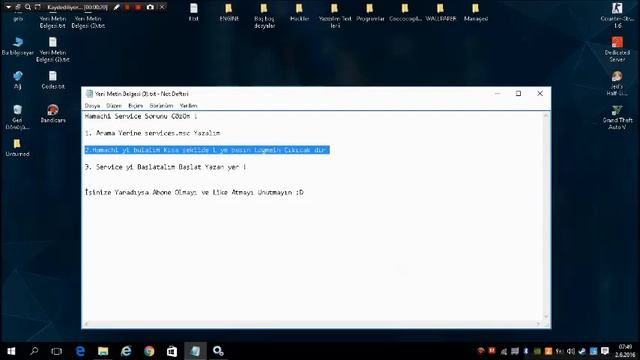The height and width of the screenshot is (360, 640).
Task: Click Notepad horizontal scrollbar right arrow
Action: pyautogui.click(x=539, y=324)
